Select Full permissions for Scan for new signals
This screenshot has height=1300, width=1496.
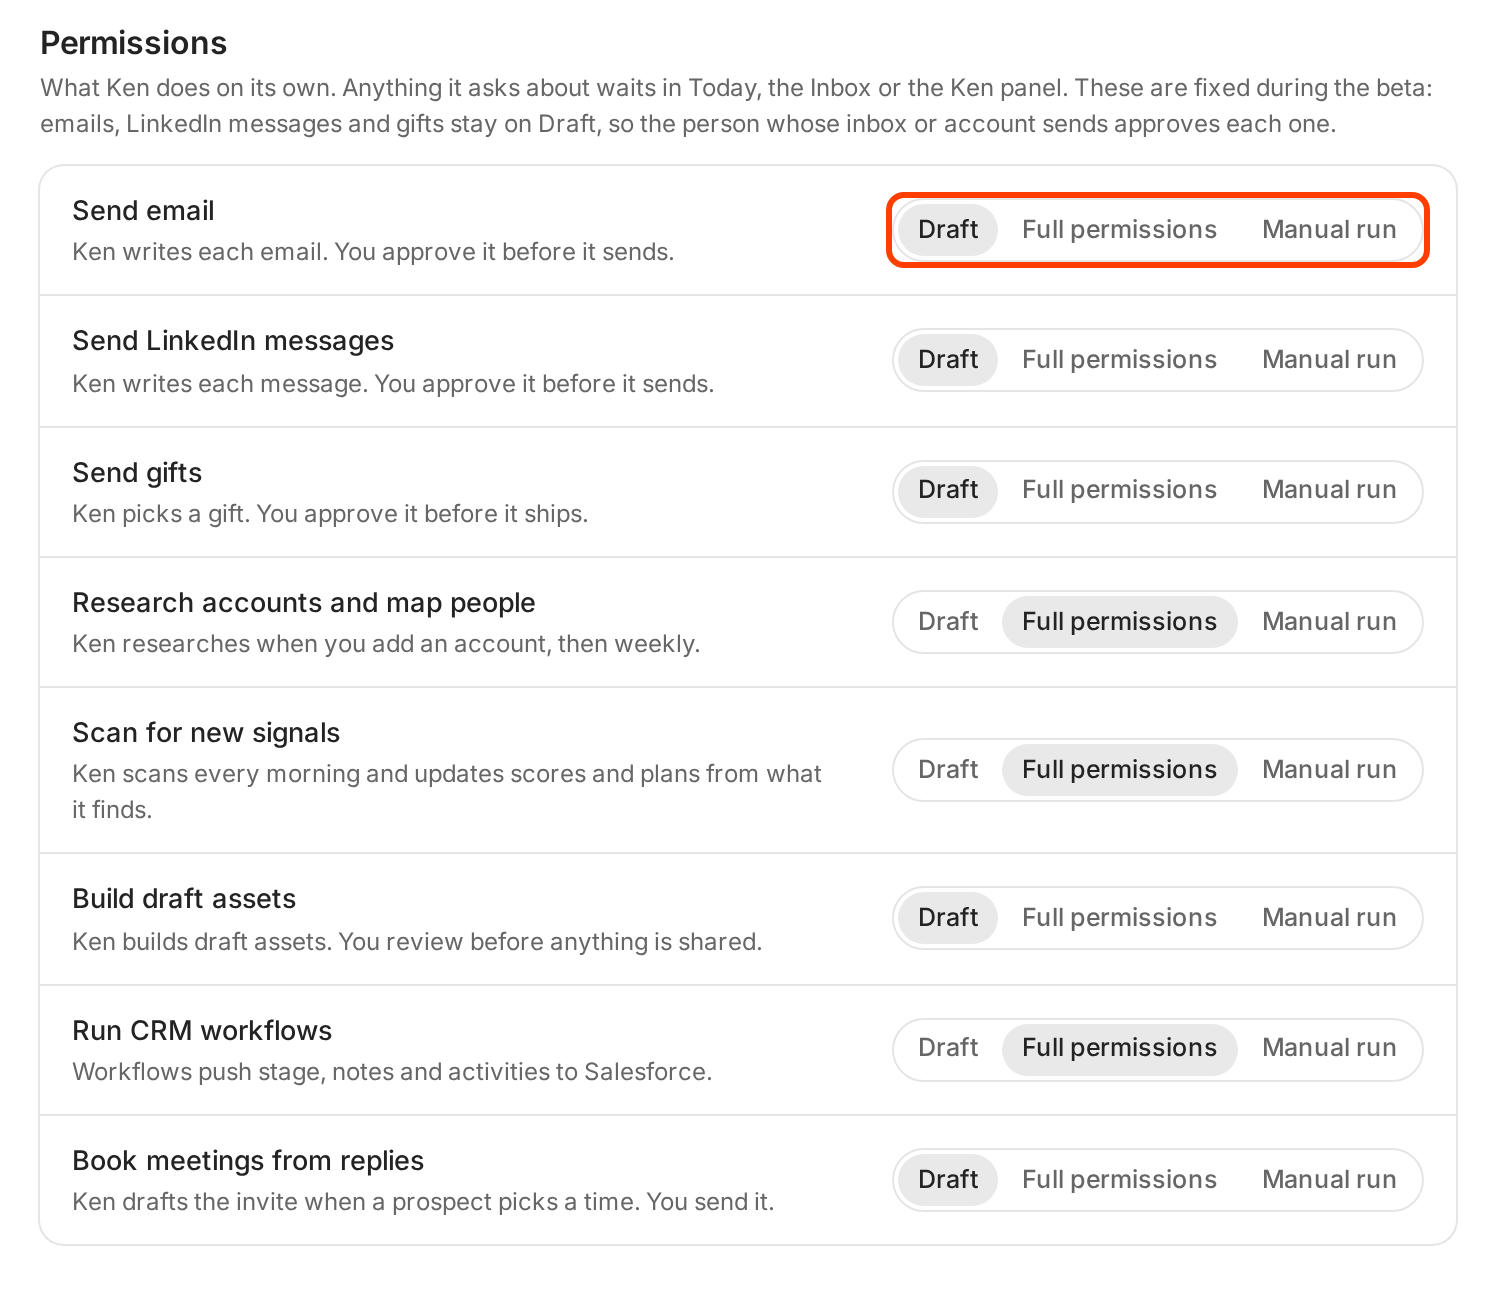[x=1119, y=770]
